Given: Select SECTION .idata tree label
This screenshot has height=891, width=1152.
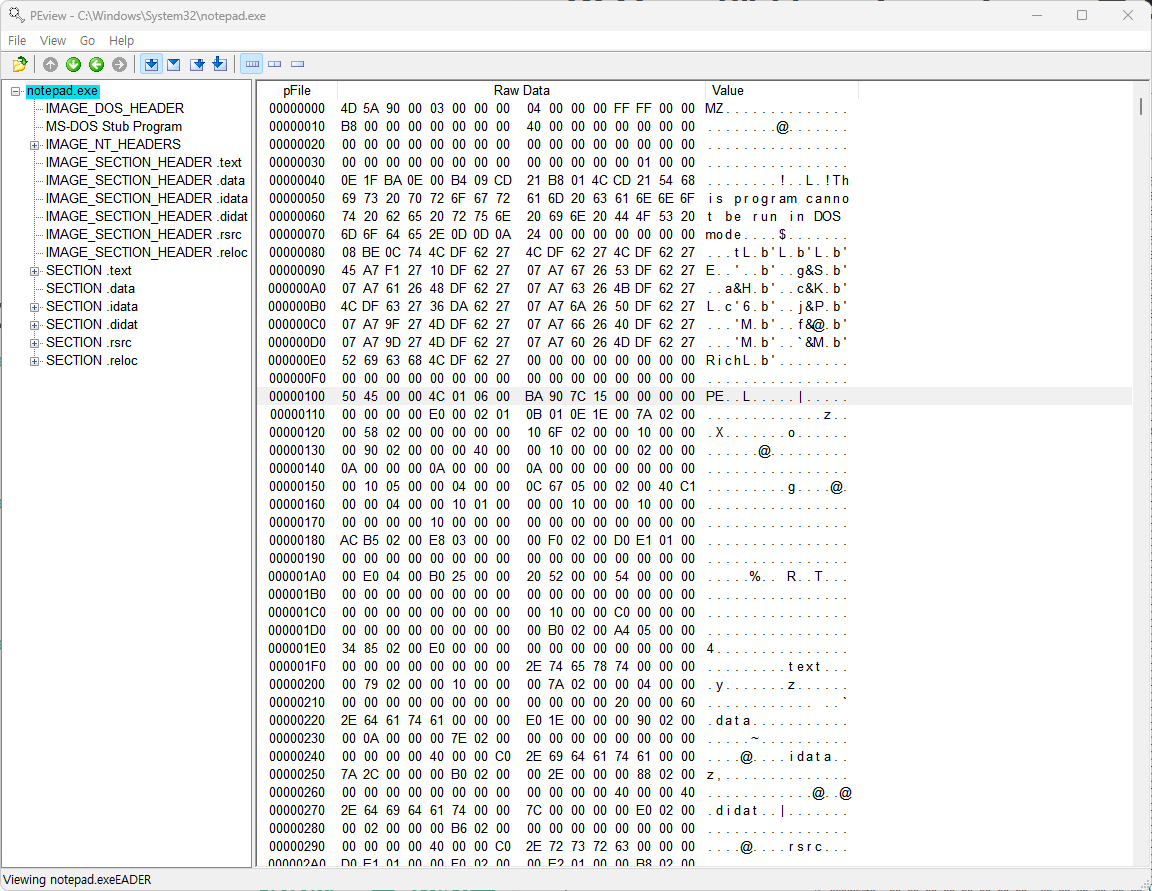Looking at the screenshot, I should [x=92, y=306].
